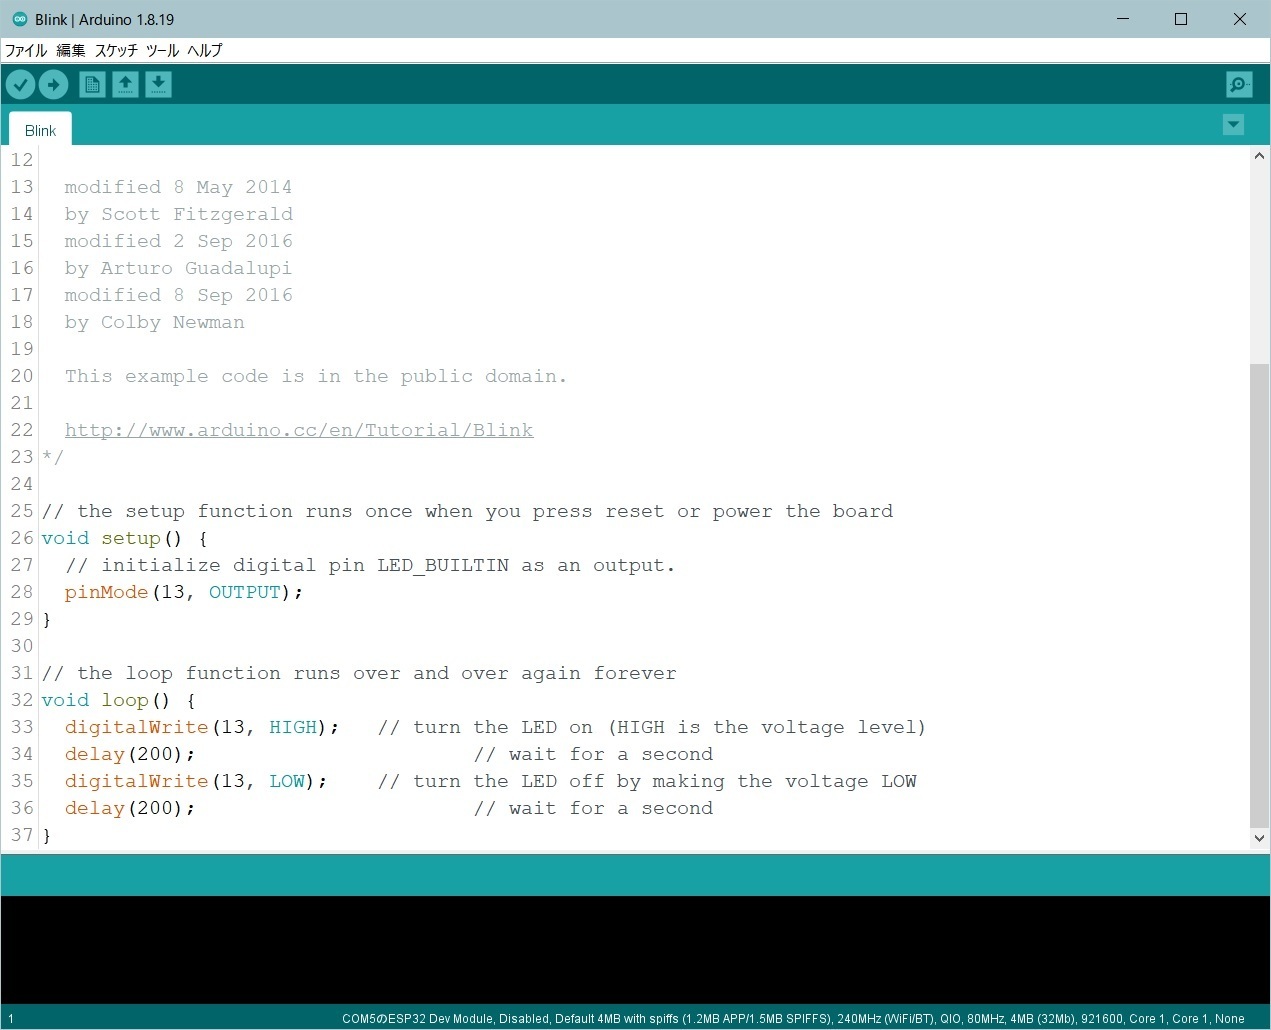Click the Verify sketch checkmark icon
This screenshot has width=1271, height=1030.
(x=20, y=85)
